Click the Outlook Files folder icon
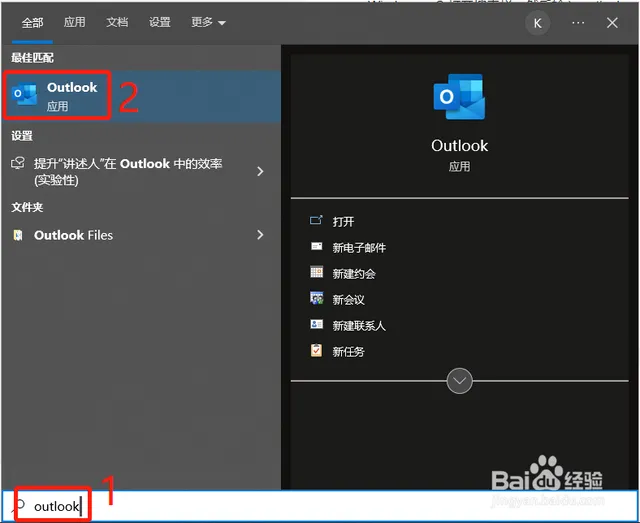 [x=18, y=235]
